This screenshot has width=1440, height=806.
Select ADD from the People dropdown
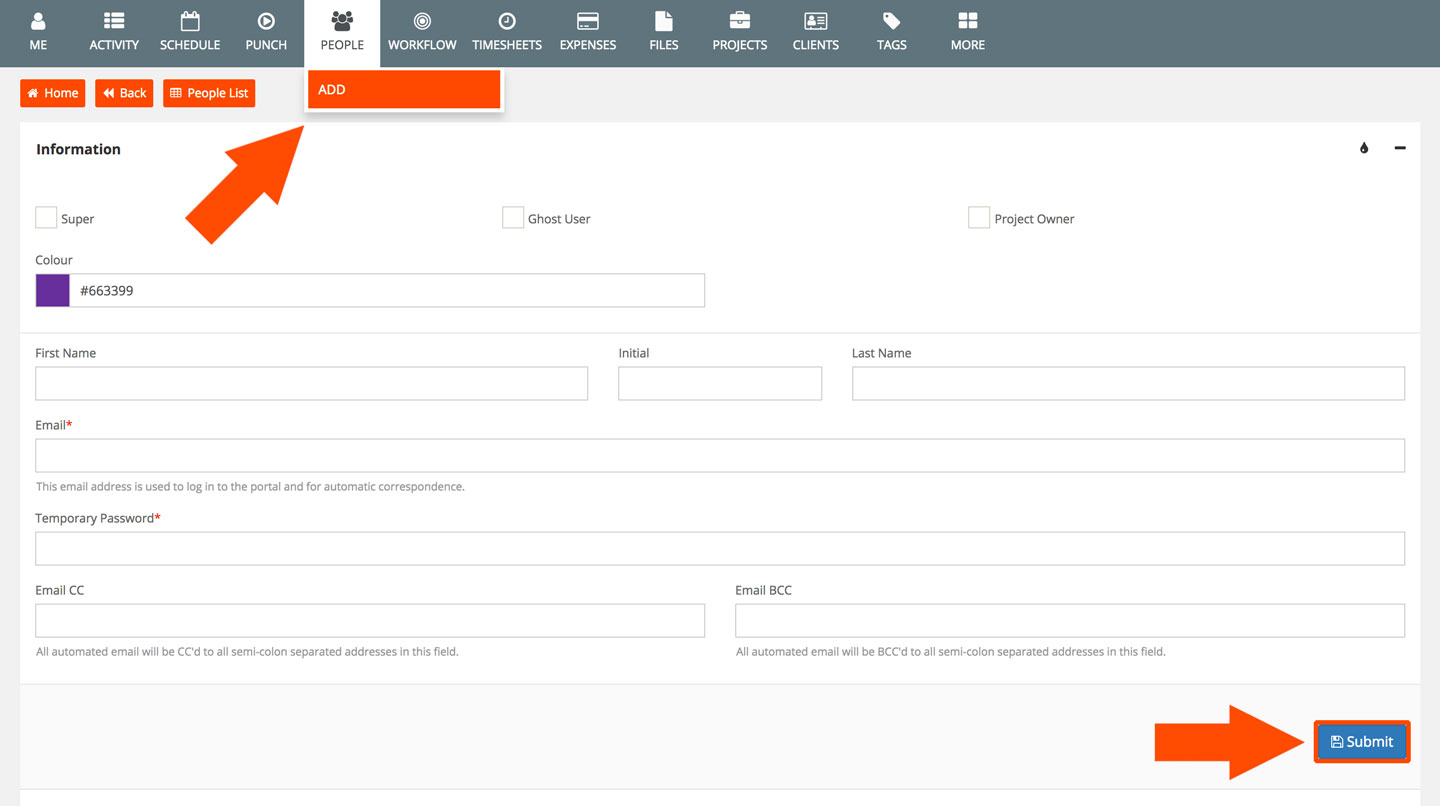click(404, 89)
